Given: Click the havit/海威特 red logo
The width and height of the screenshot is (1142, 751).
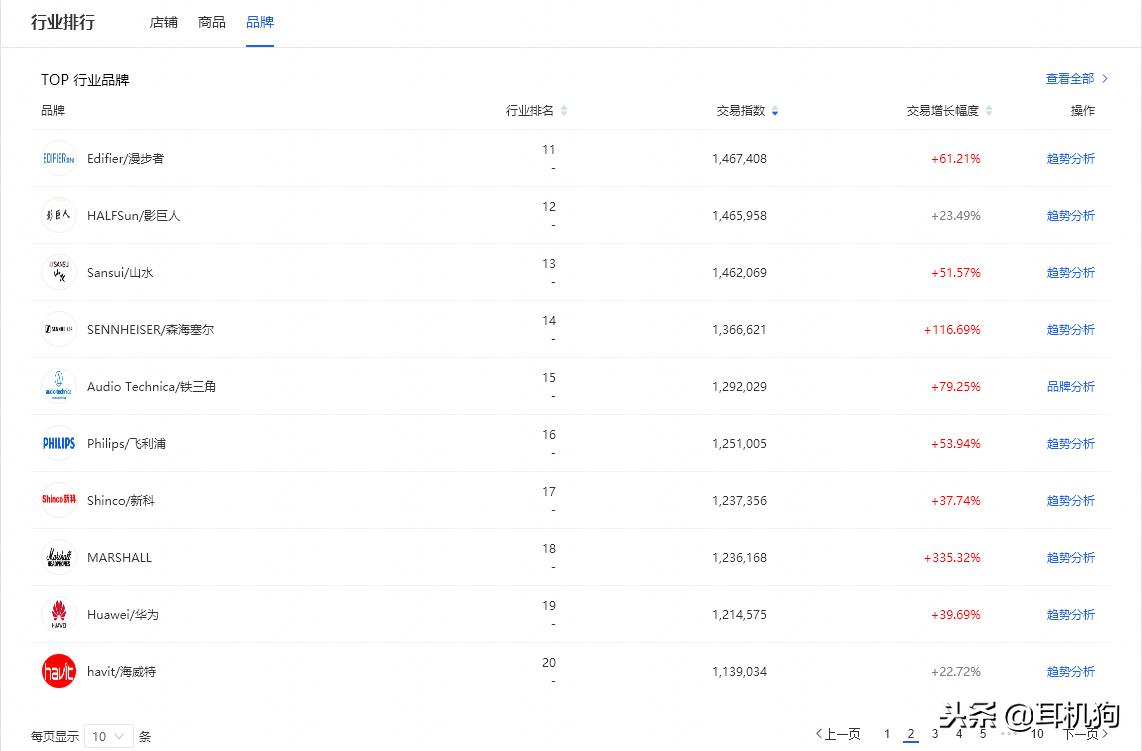Looking at the screenshot, I should click(x=59, y=671).
